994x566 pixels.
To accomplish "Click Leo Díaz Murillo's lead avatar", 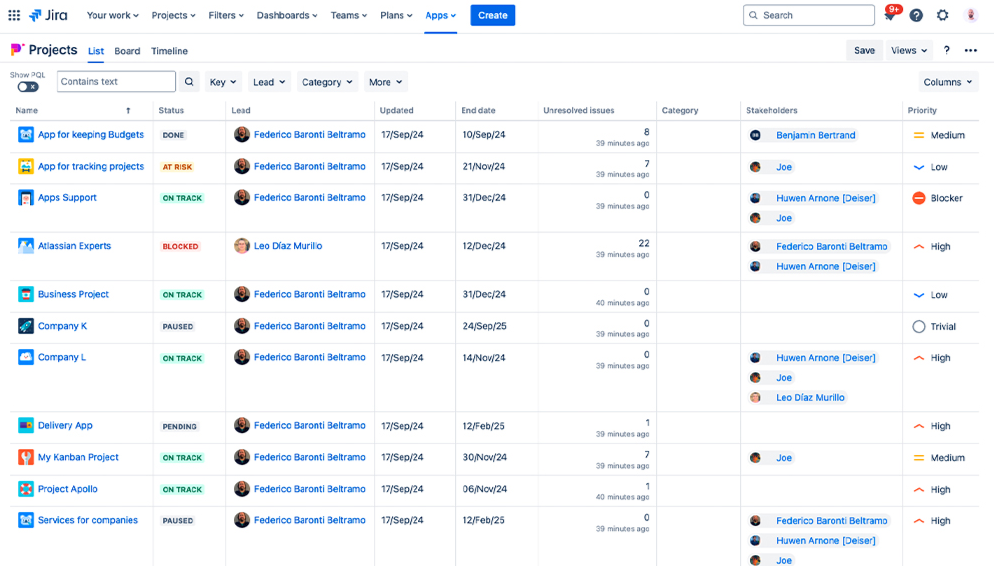I will pyautogui.click(x=242, y=246).
